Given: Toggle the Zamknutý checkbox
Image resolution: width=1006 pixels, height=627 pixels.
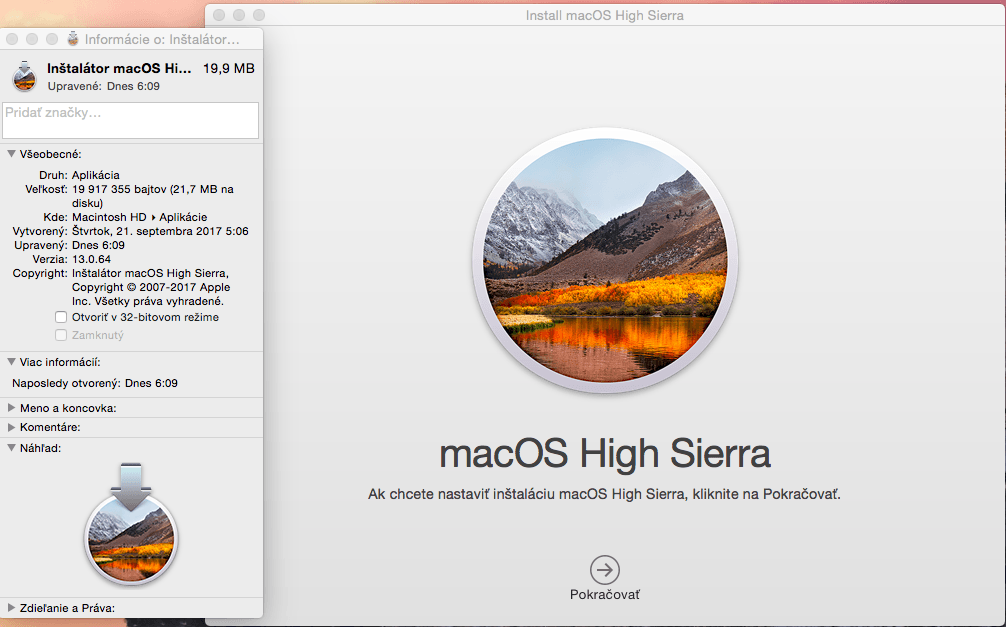Looking at the screenshot, I should (61, 335).
